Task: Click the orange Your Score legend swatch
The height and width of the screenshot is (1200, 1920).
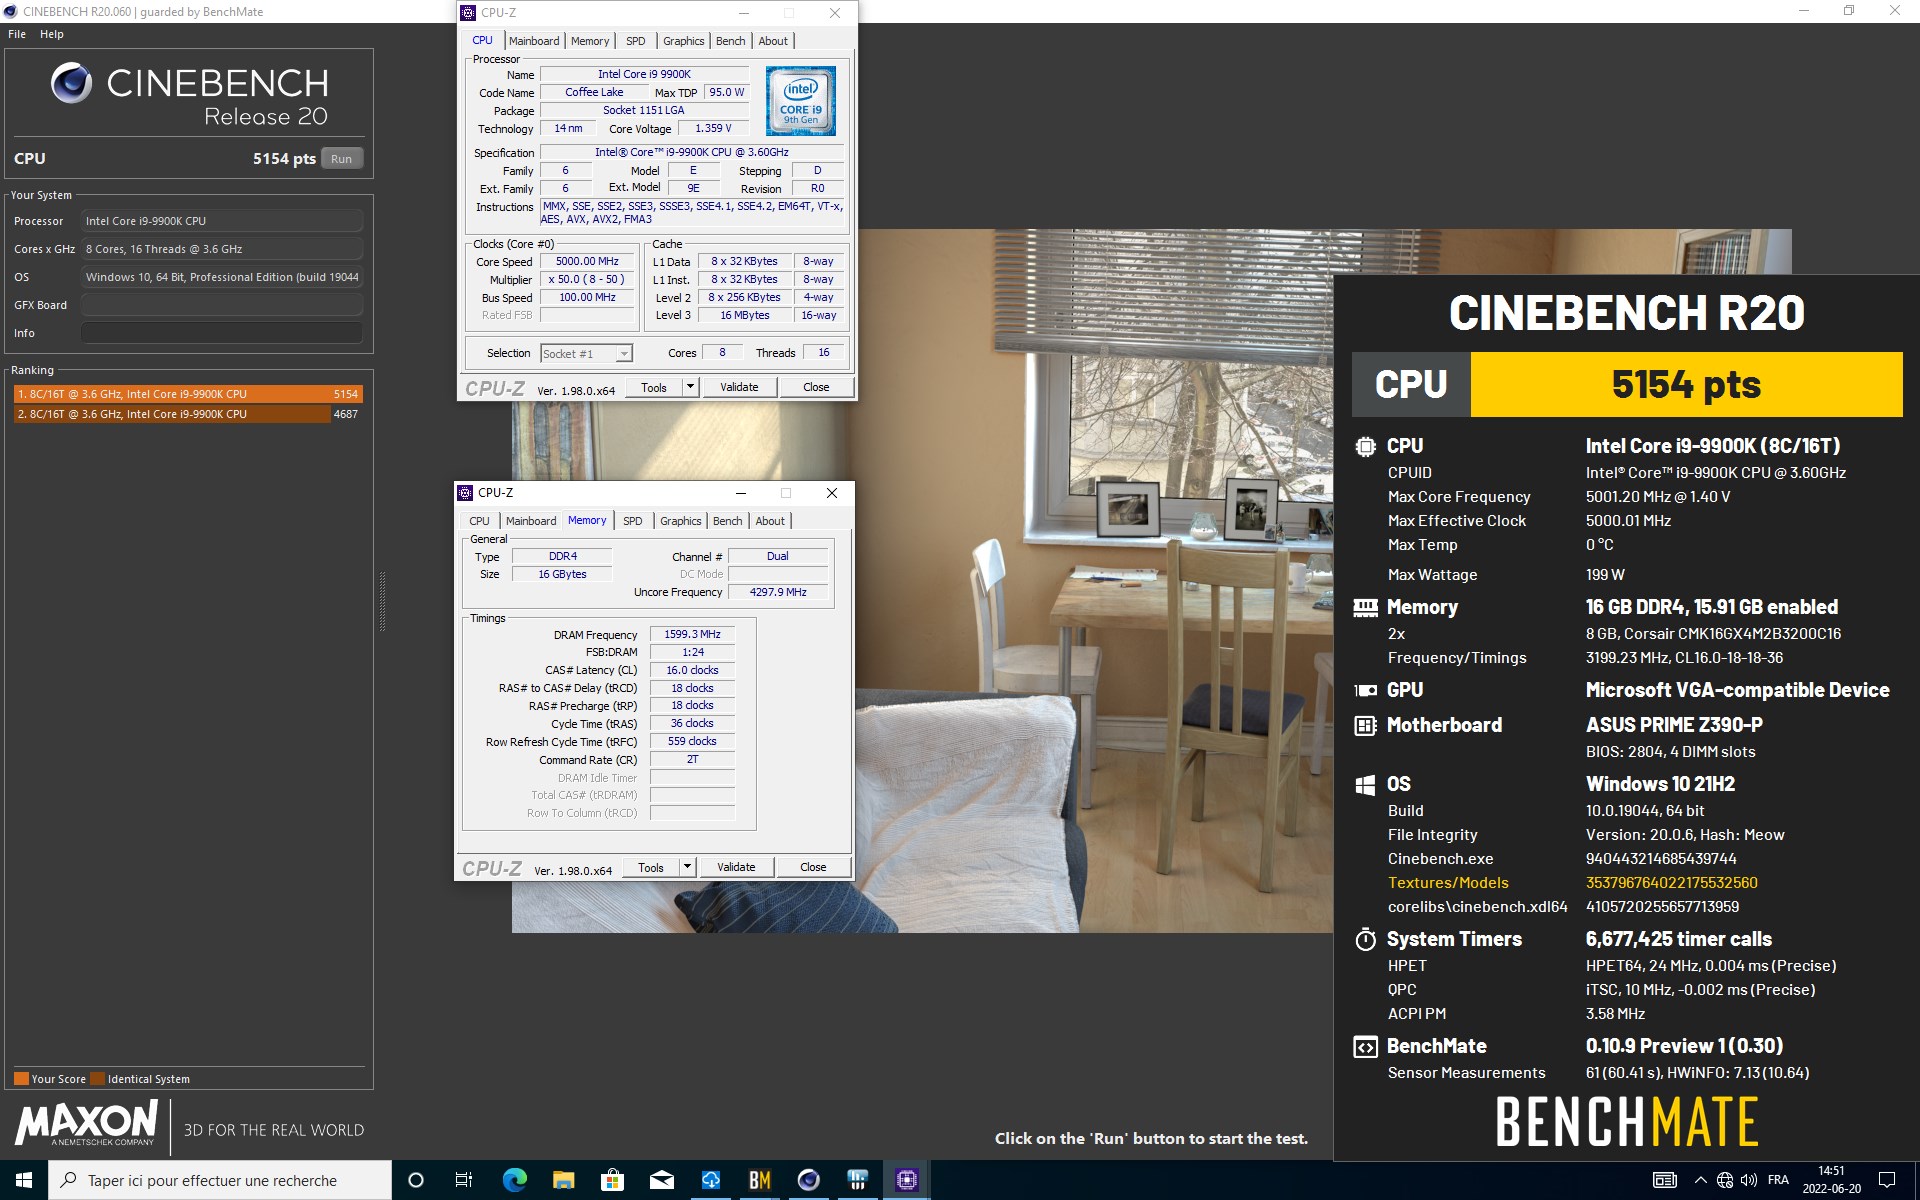Action: (x=21, y=1079)
